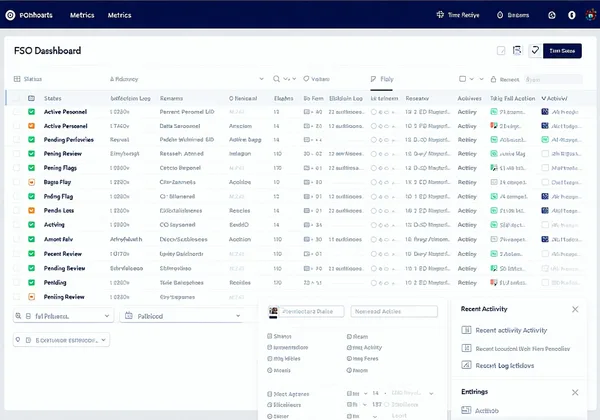600x420 pixels.
Task: Select the Voltaro filter tab
Action: point(316,79)
